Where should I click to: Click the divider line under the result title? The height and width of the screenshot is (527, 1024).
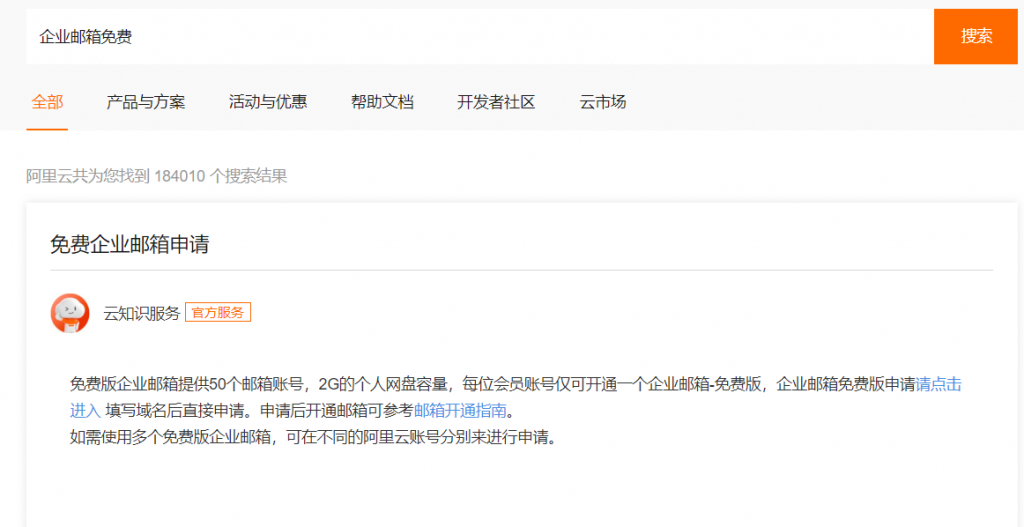(521, 270)
